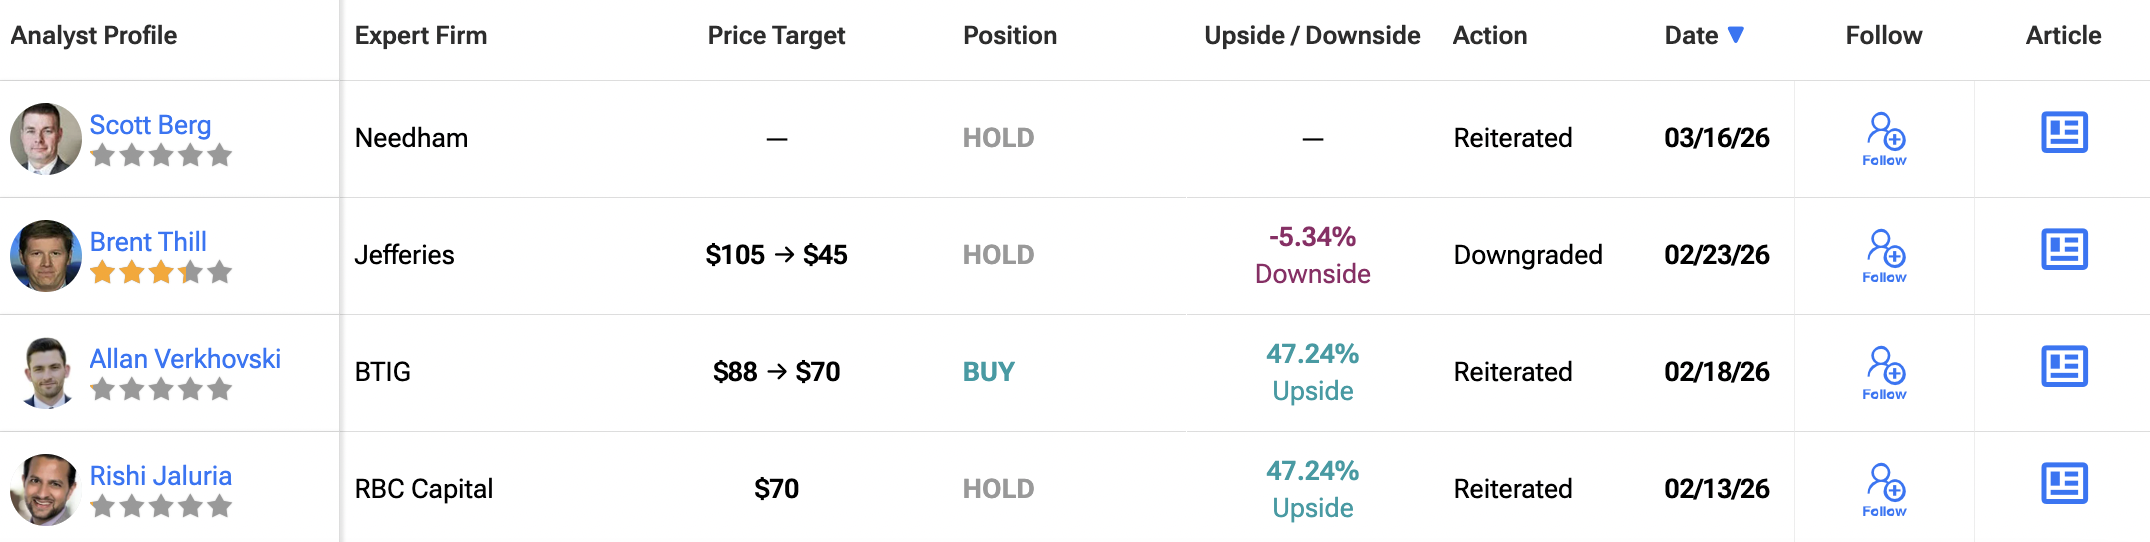Toggle Date column sort arrow
The width and height of the screenshot is (2150, 542).
pos(1736,35)
